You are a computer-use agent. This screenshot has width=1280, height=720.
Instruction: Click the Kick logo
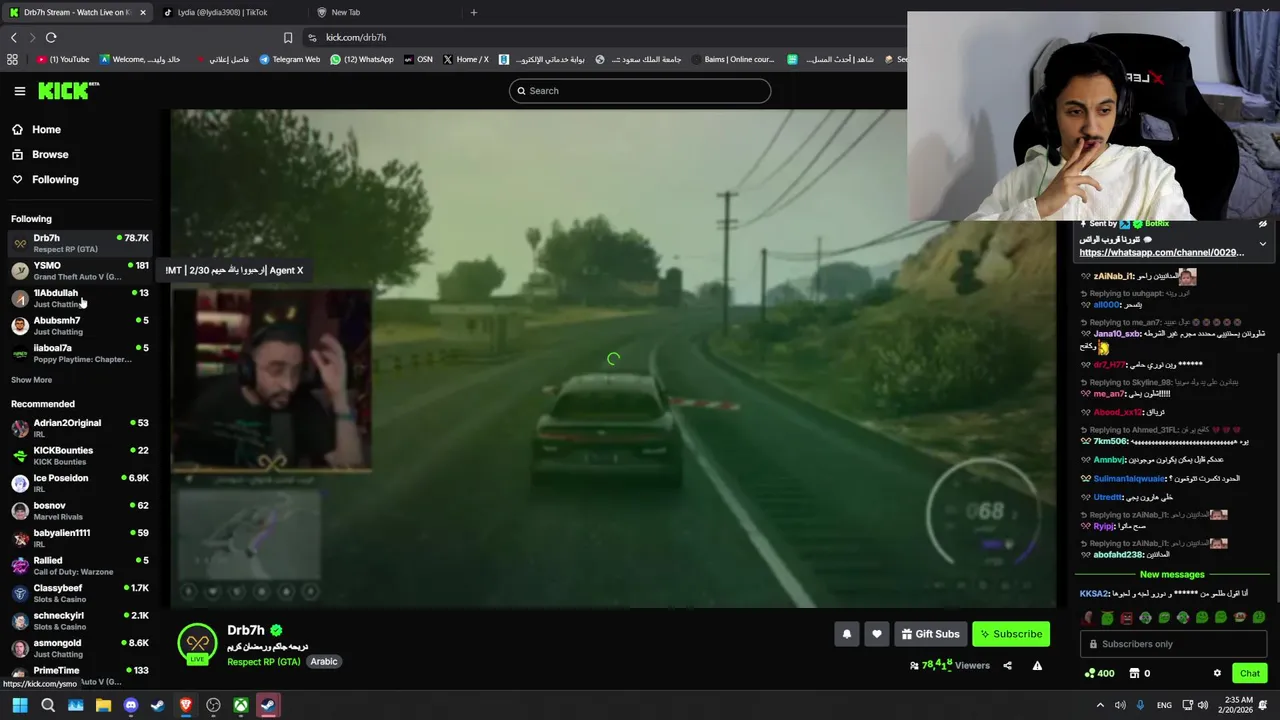[68, 91]
